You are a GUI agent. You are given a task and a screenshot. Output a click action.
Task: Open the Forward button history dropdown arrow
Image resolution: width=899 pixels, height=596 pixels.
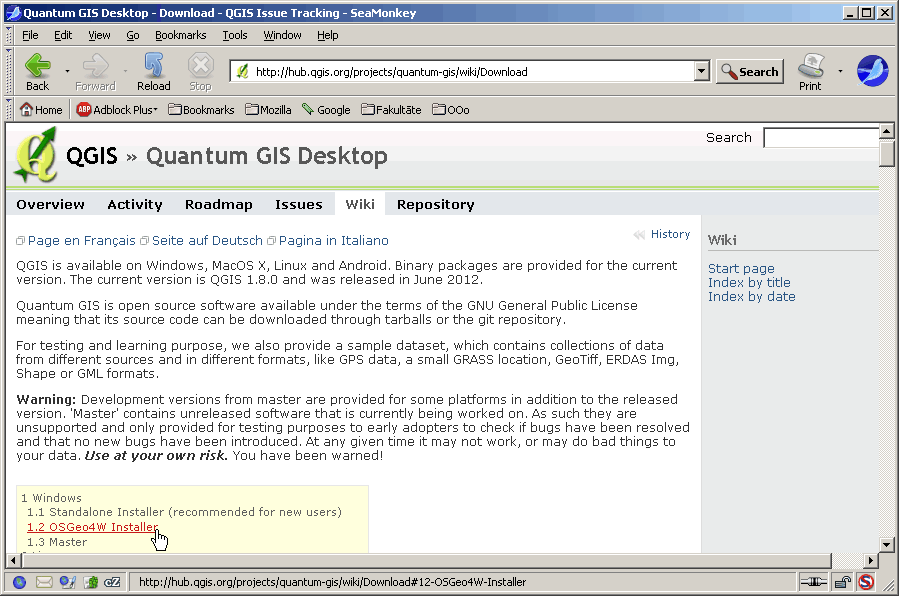pyautogui.click(x=125, y=71)
